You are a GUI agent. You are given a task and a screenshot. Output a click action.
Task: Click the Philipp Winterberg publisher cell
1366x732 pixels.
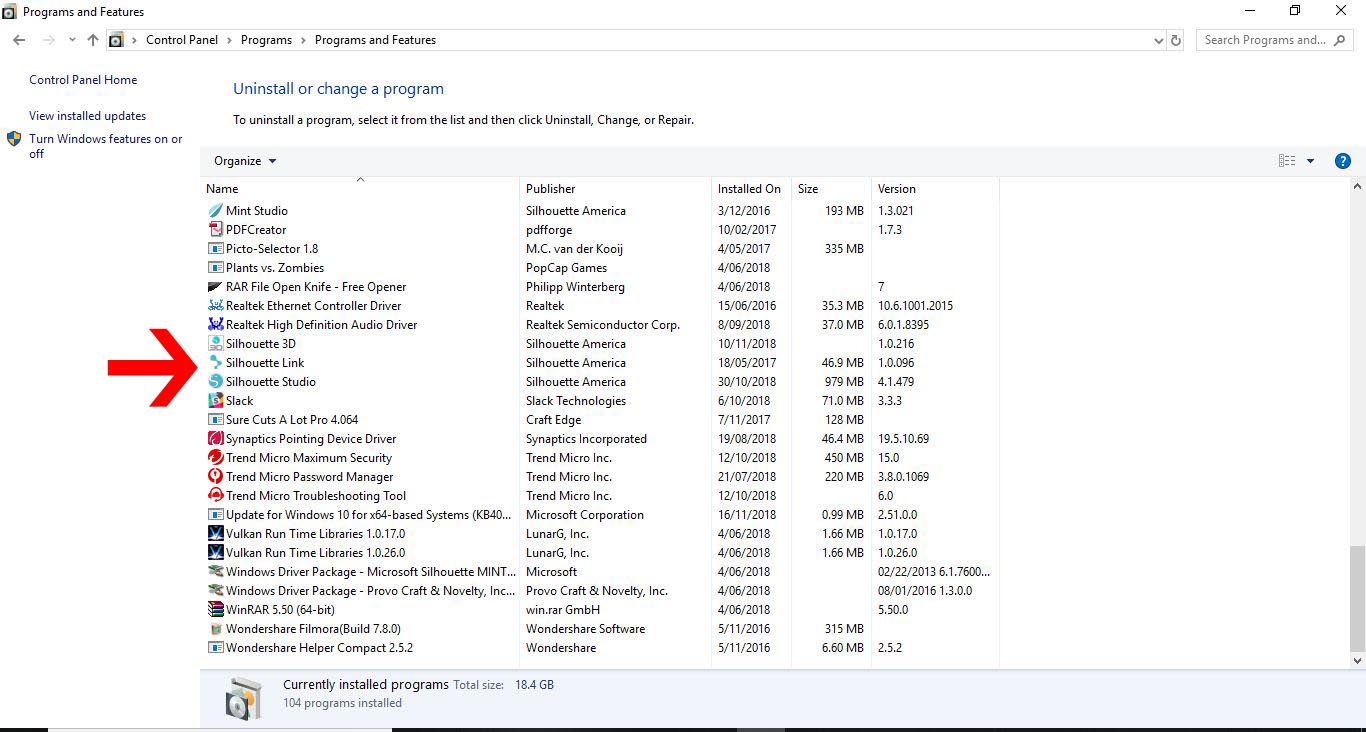(x=575, y=287)
